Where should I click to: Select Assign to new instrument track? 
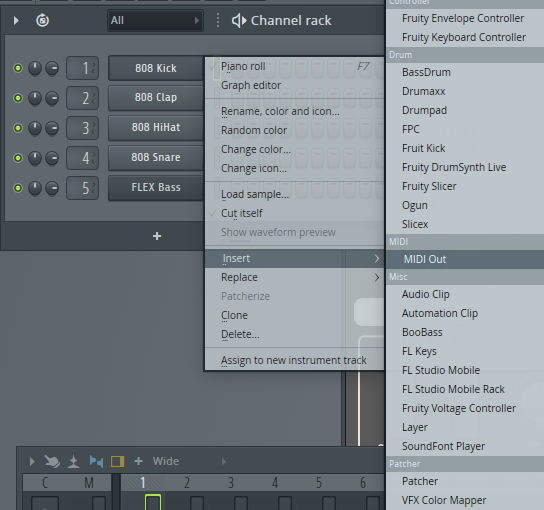point(294,360)
